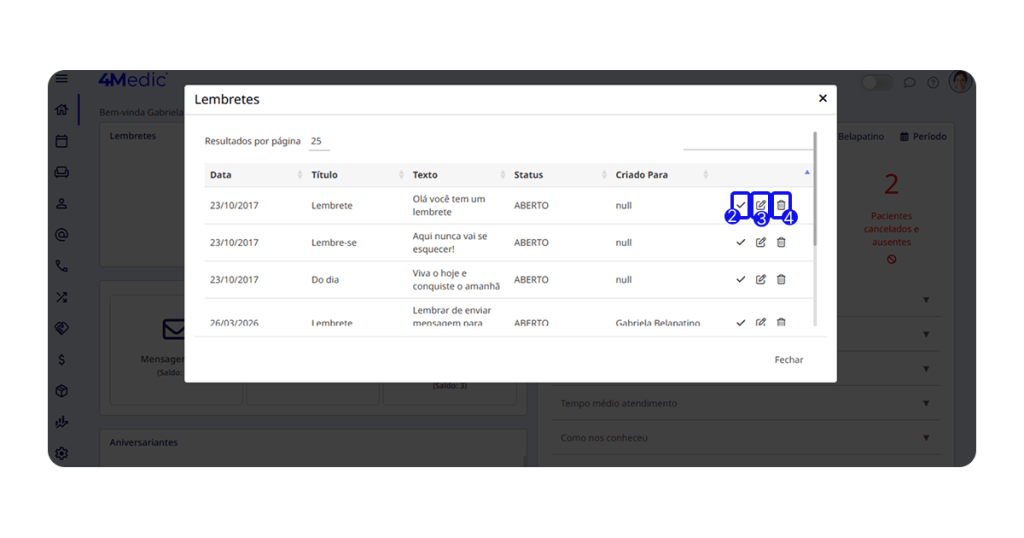The width and height of the screenshot is (1024, 538).
Task: Expand the Tempo médio atendimento panel
Action: point(926,403)
